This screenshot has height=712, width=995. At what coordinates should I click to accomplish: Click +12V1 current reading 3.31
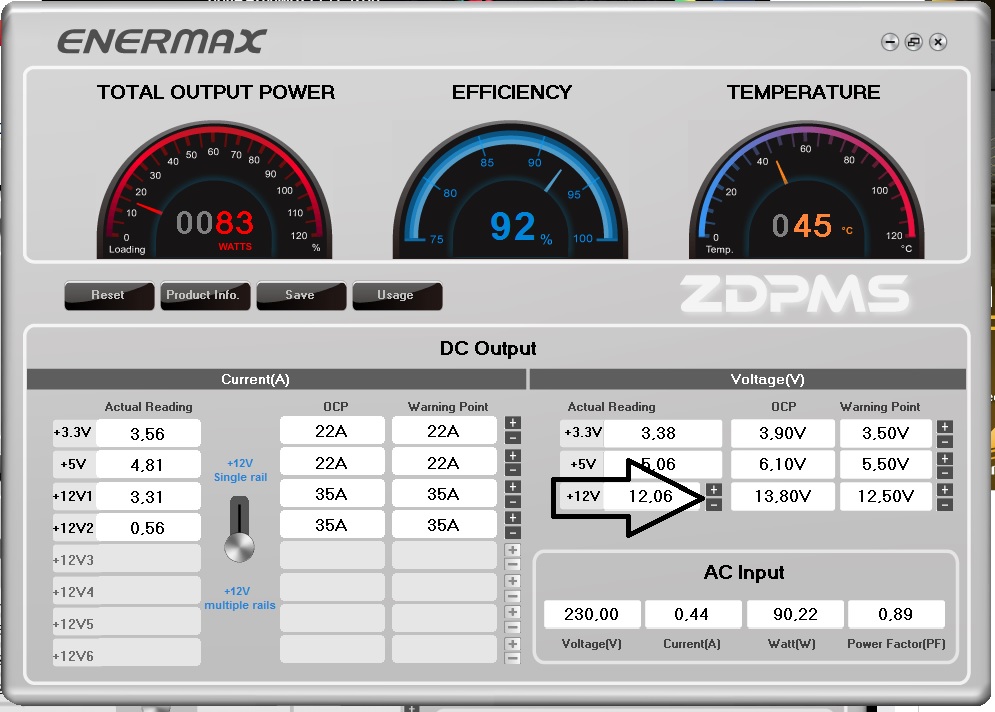click(148, 497)
